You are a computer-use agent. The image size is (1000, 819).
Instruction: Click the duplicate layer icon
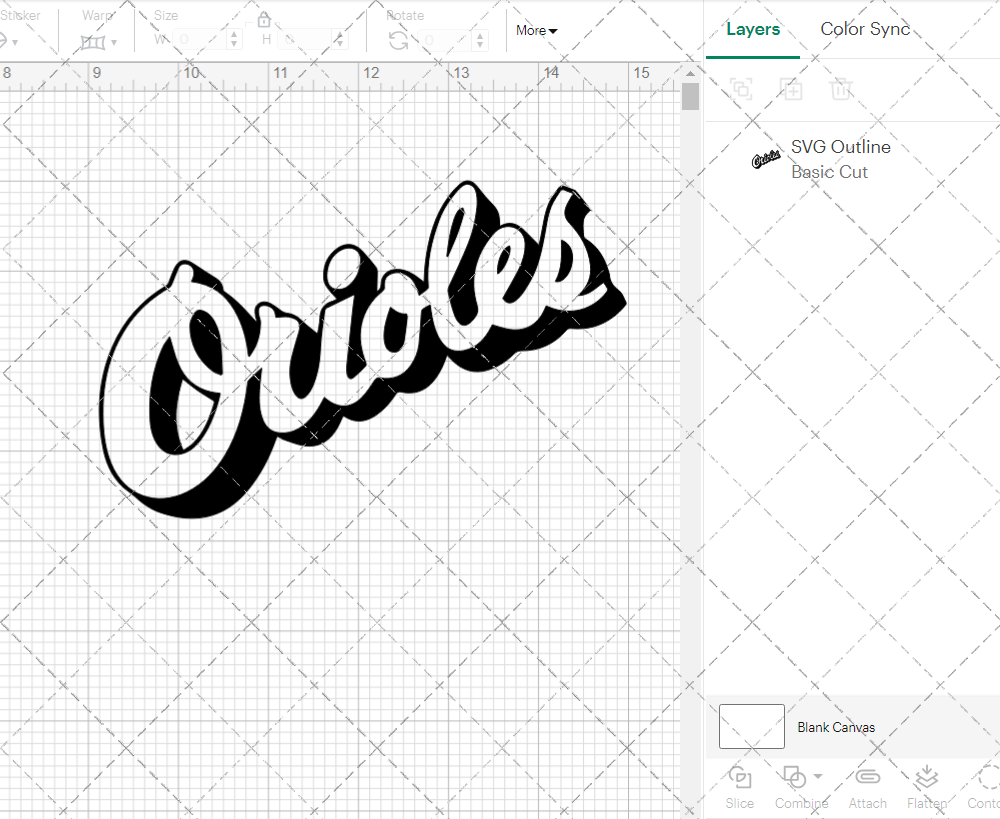coord(741,89)
